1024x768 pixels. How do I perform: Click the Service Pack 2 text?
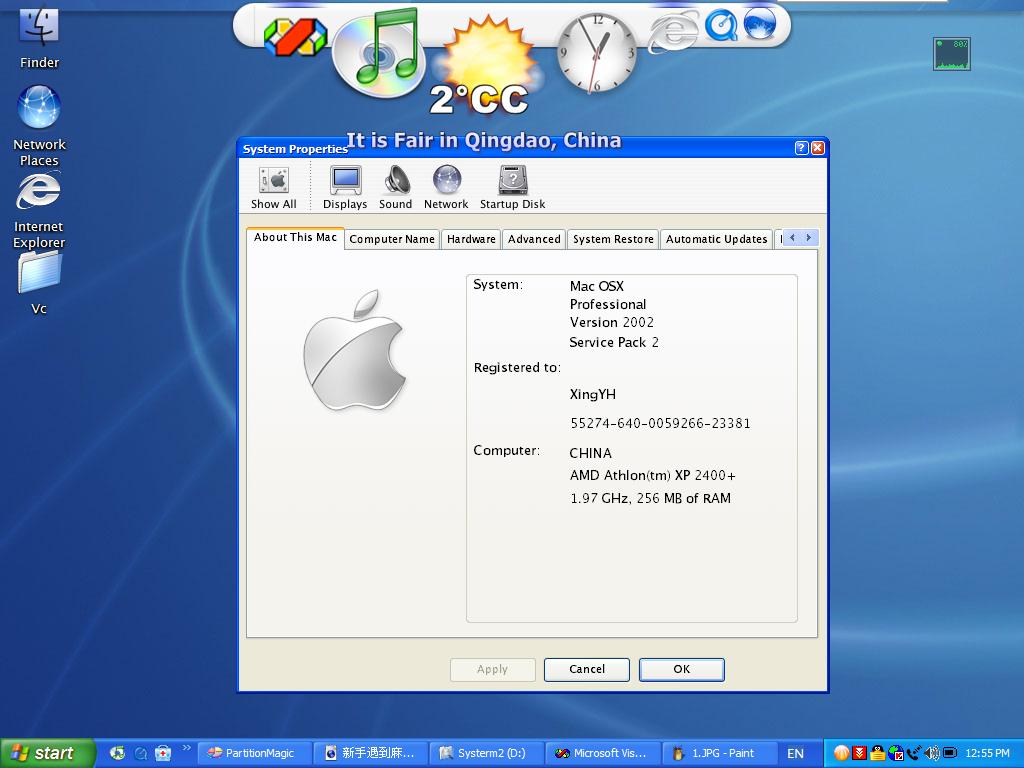coord(614,342)
